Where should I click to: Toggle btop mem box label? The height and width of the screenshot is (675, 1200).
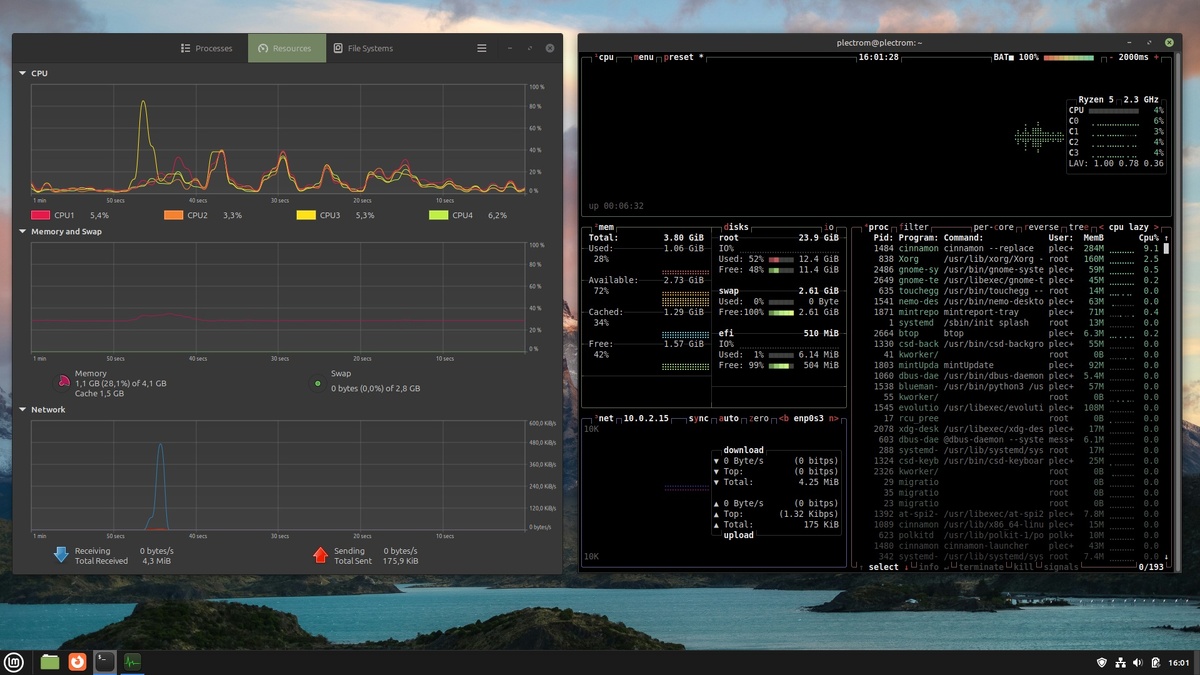605,227
